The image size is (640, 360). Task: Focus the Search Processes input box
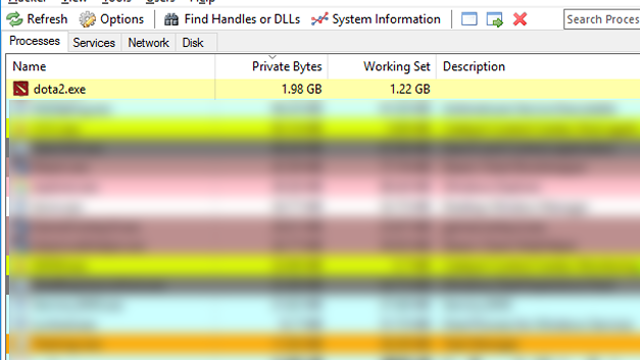click(602, 19)
